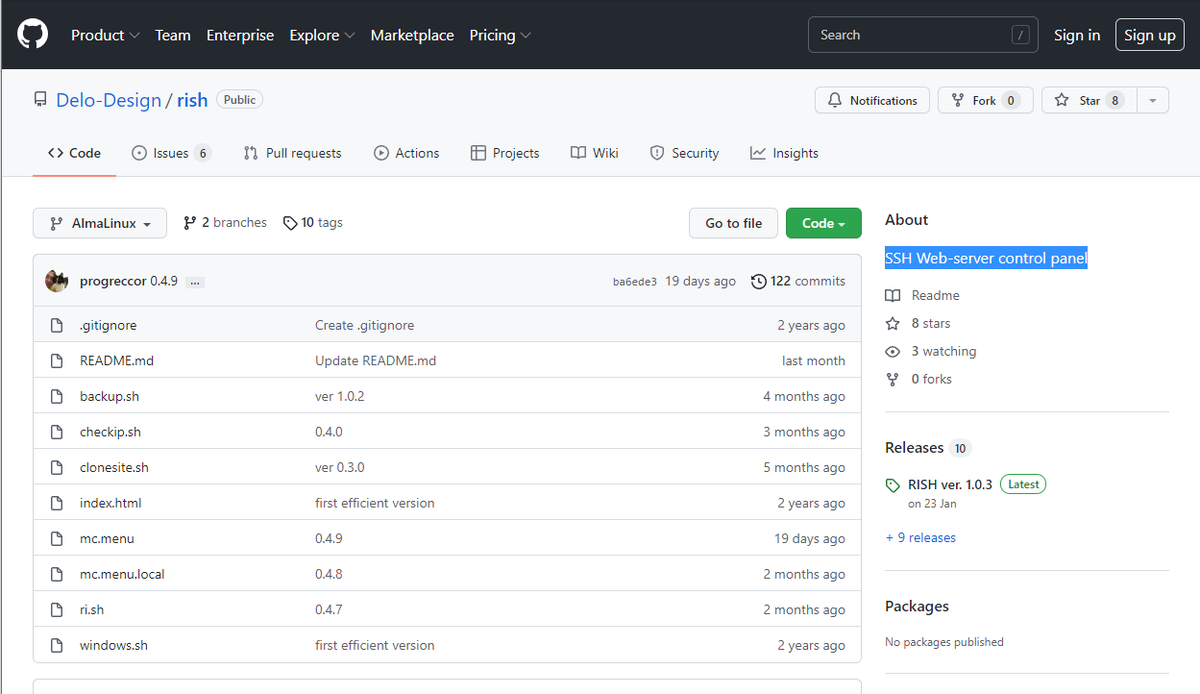Click the green tag icon beside RISH ver. 1.0.3
This screenshot has width=1200, height=694.
pos(893,485)
